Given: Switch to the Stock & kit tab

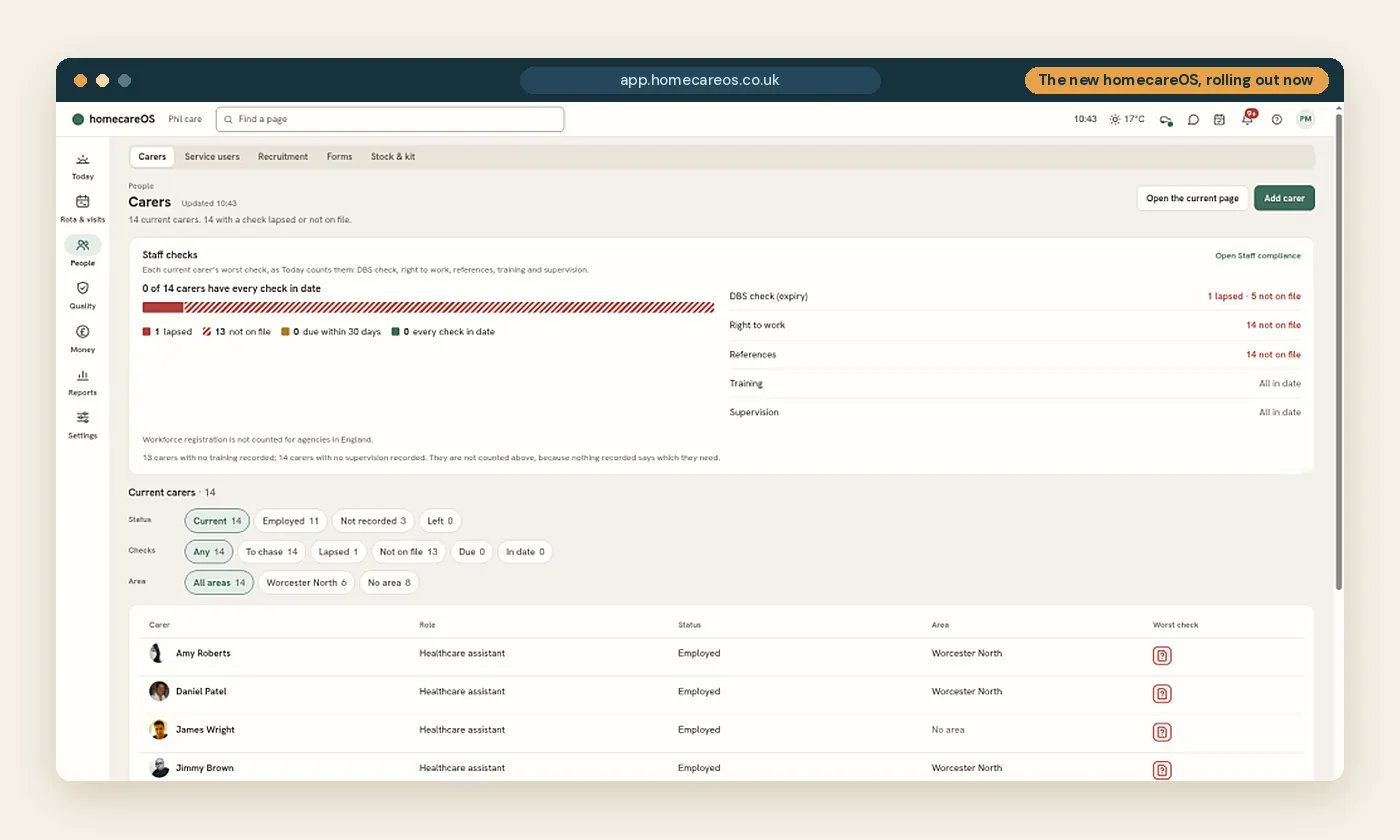Looking at the screenshot, I should (x=393, y=157).
